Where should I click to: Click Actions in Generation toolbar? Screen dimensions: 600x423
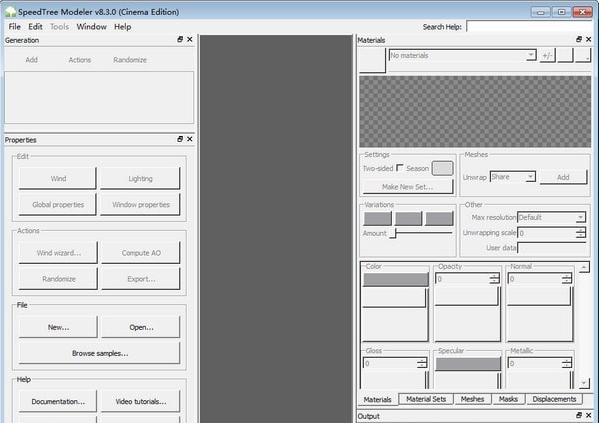tap(80, 60)
